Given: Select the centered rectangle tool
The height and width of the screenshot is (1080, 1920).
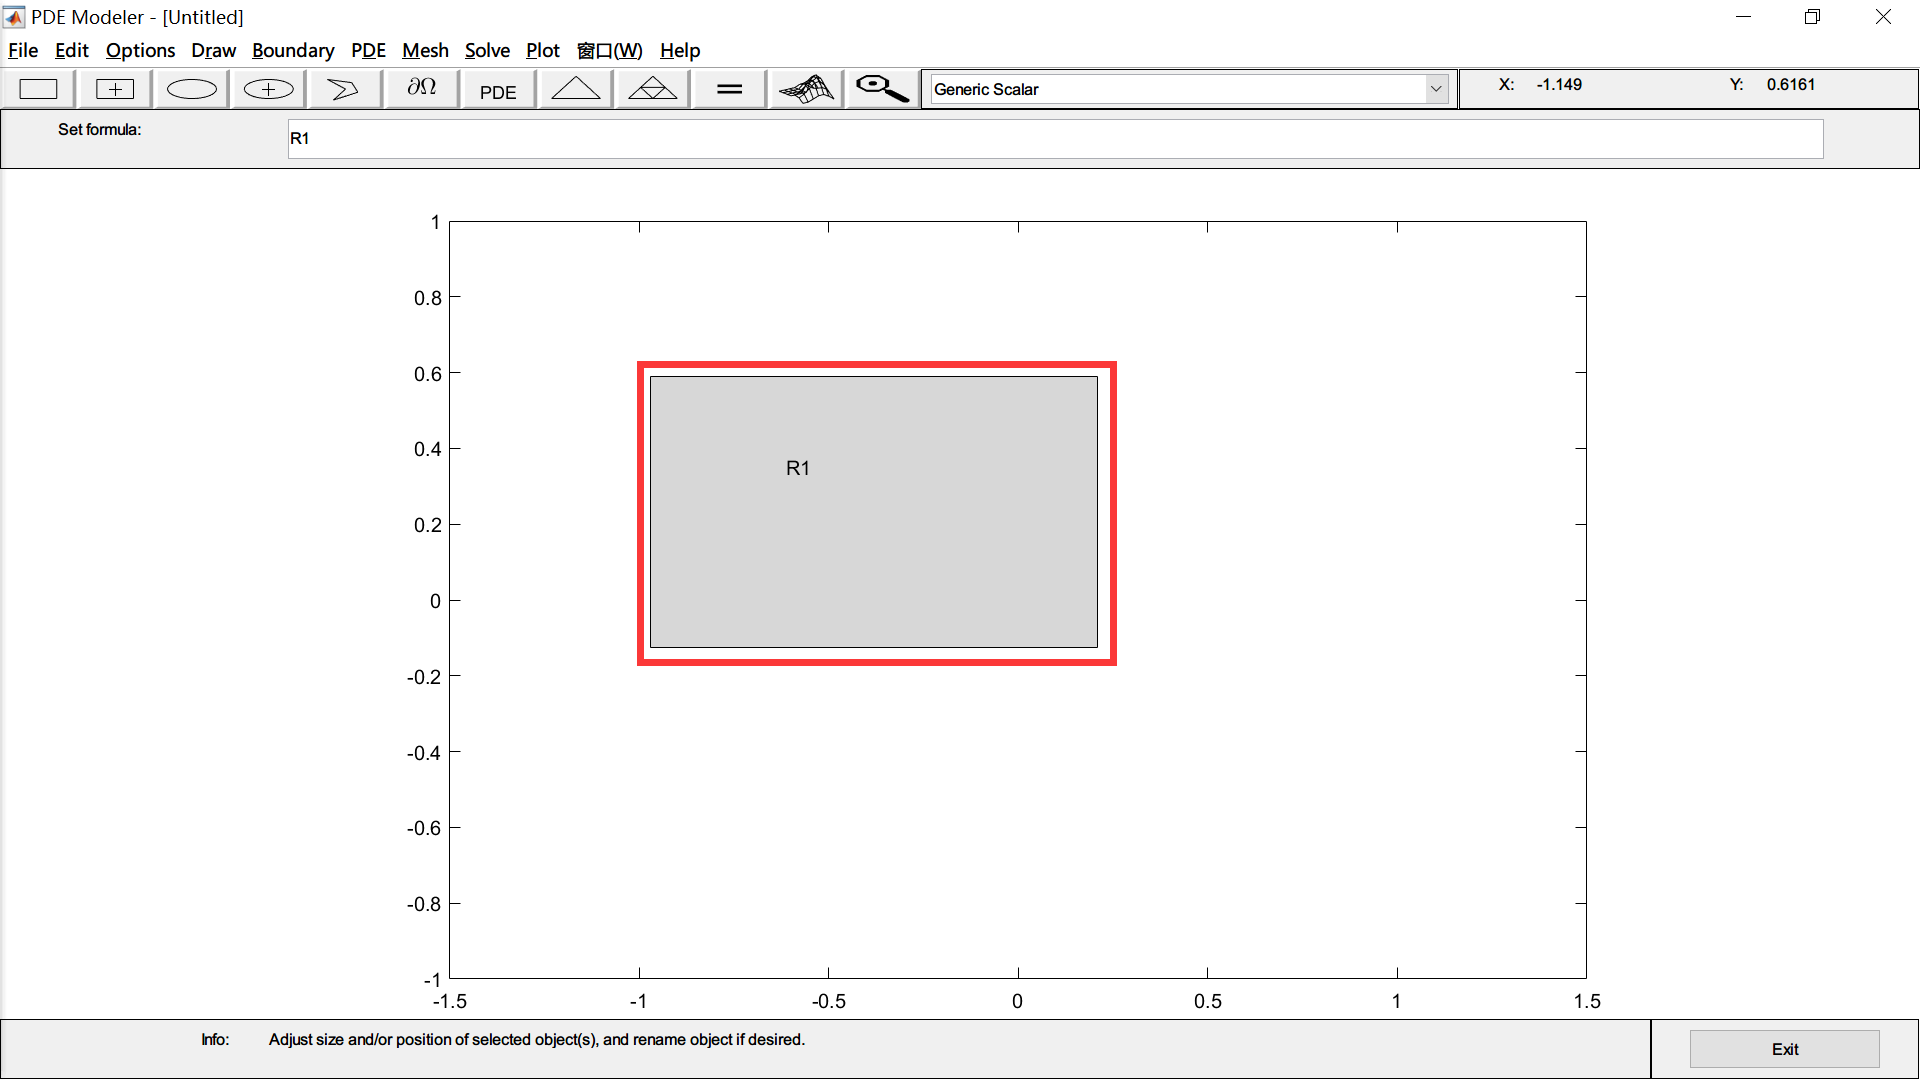Looking at the screenshot, I should [114, 88].
